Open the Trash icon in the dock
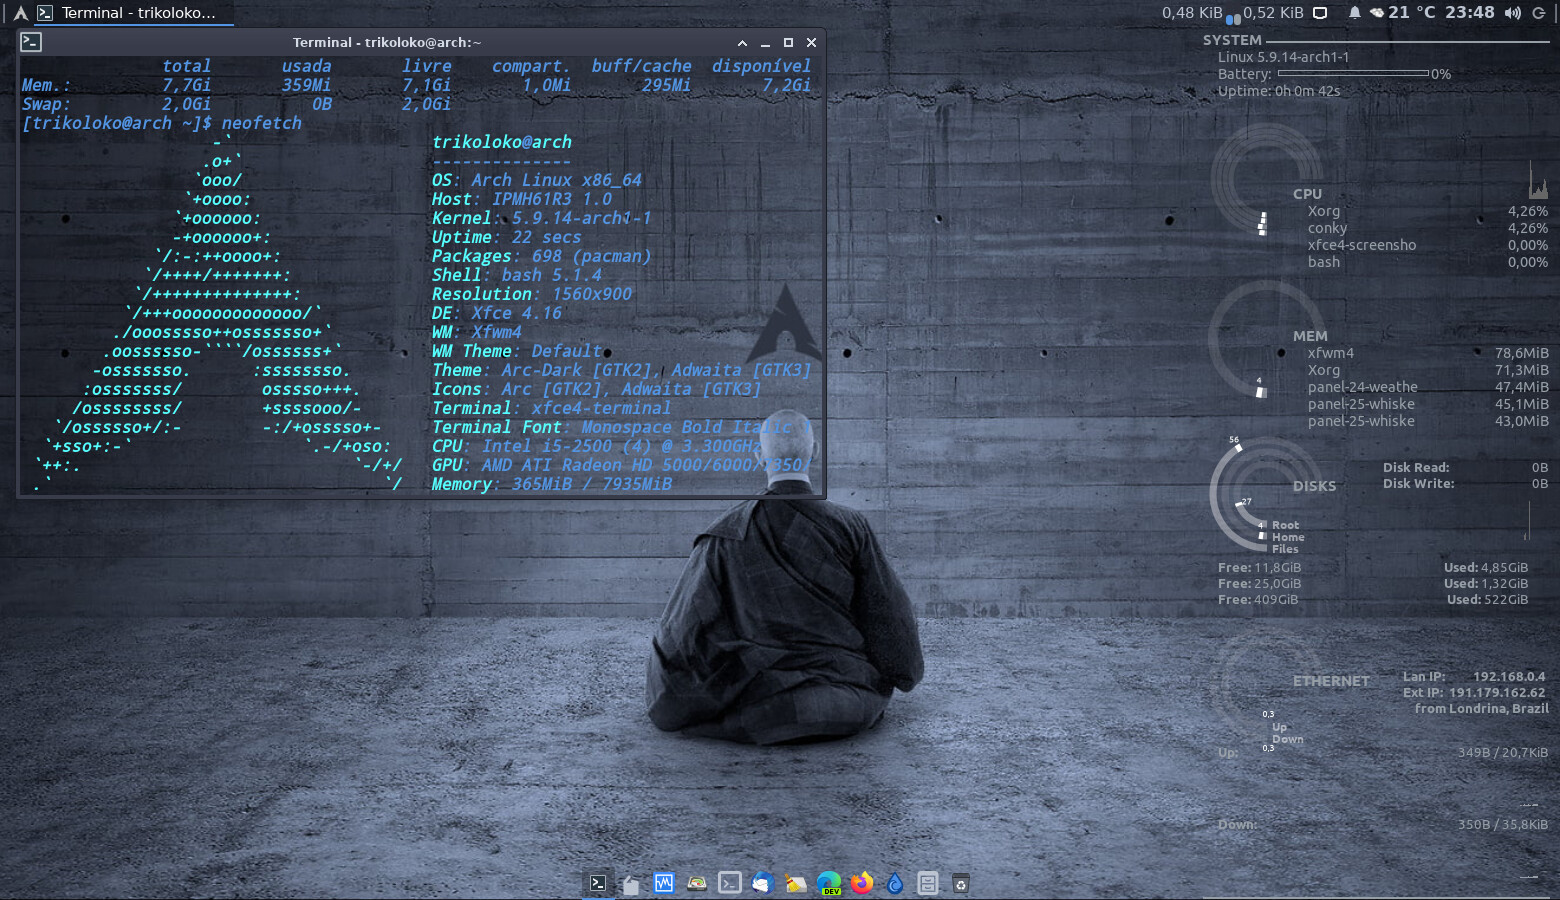This screenshot has height=900, width=1560. tap(960, 883)
